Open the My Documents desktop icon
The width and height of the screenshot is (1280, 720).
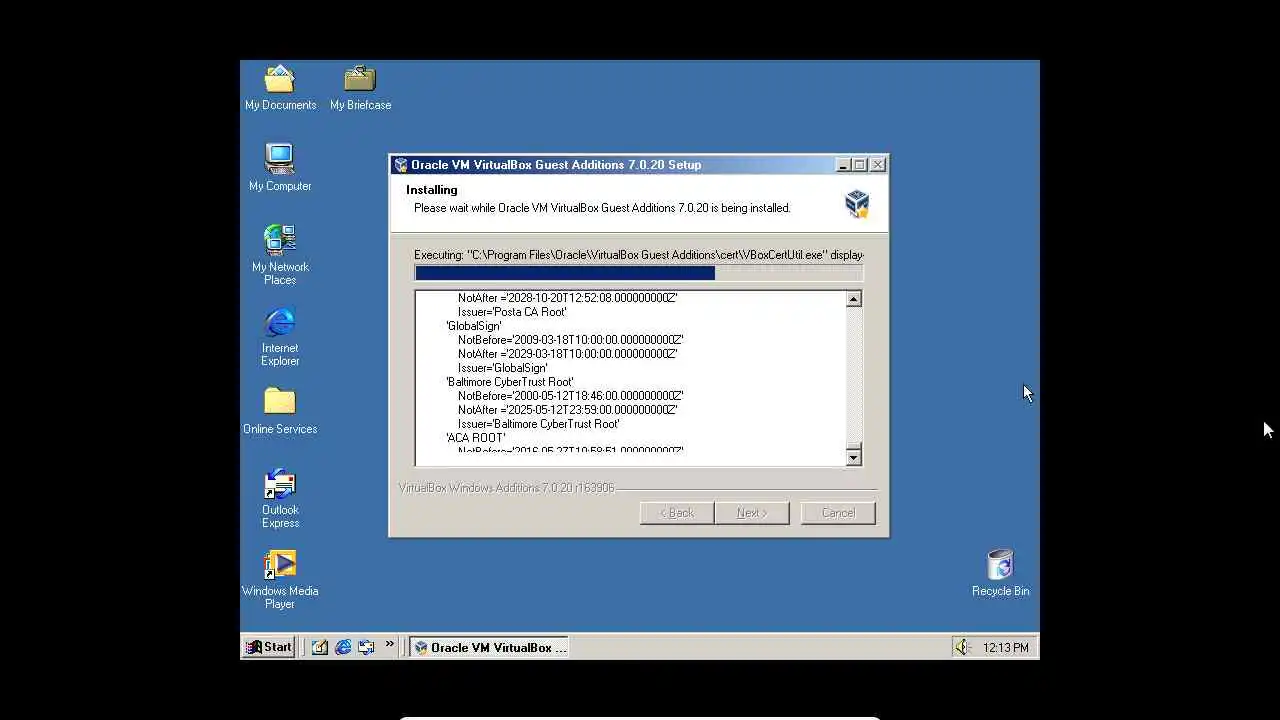coord(280,88)
